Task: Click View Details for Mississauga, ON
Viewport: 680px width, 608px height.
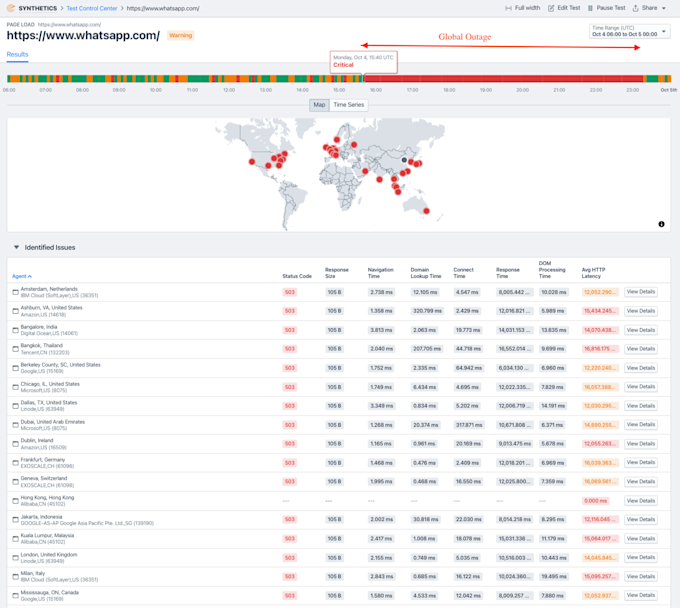Action: (641, 595)
